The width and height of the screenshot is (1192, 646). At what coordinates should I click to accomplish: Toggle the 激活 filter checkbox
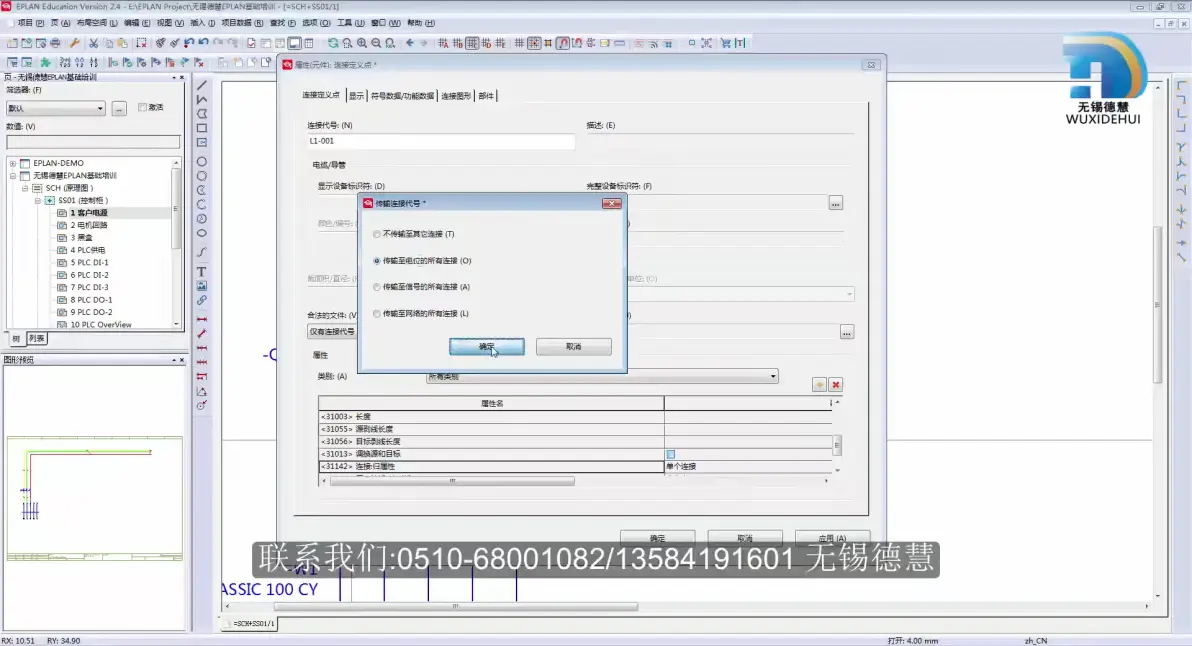[x=142, y=107]
